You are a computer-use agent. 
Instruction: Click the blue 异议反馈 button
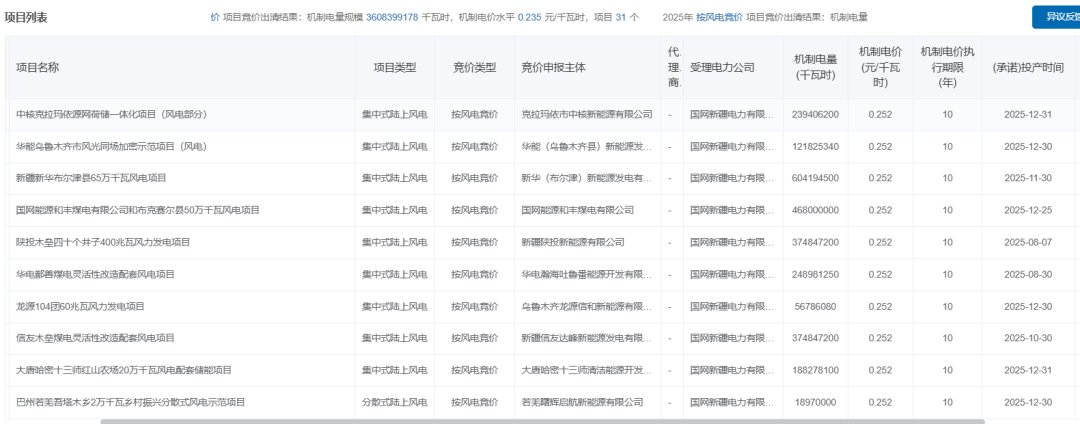pyautogui.click(x=1057, y=17)
